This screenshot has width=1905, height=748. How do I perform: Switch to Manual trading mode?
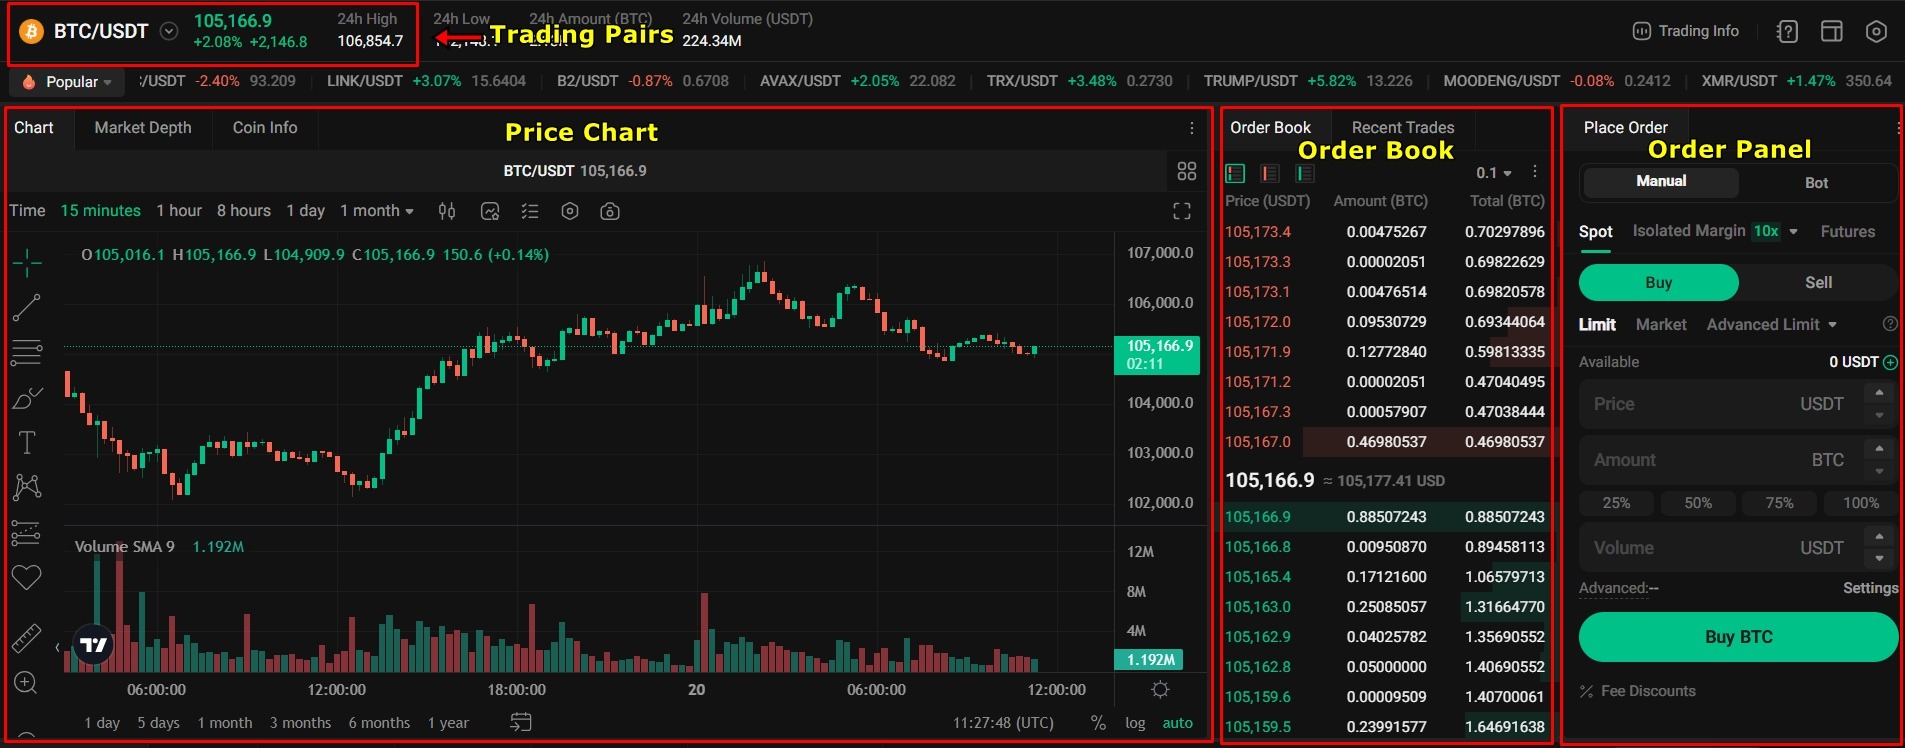click(x=1661, y=182)
